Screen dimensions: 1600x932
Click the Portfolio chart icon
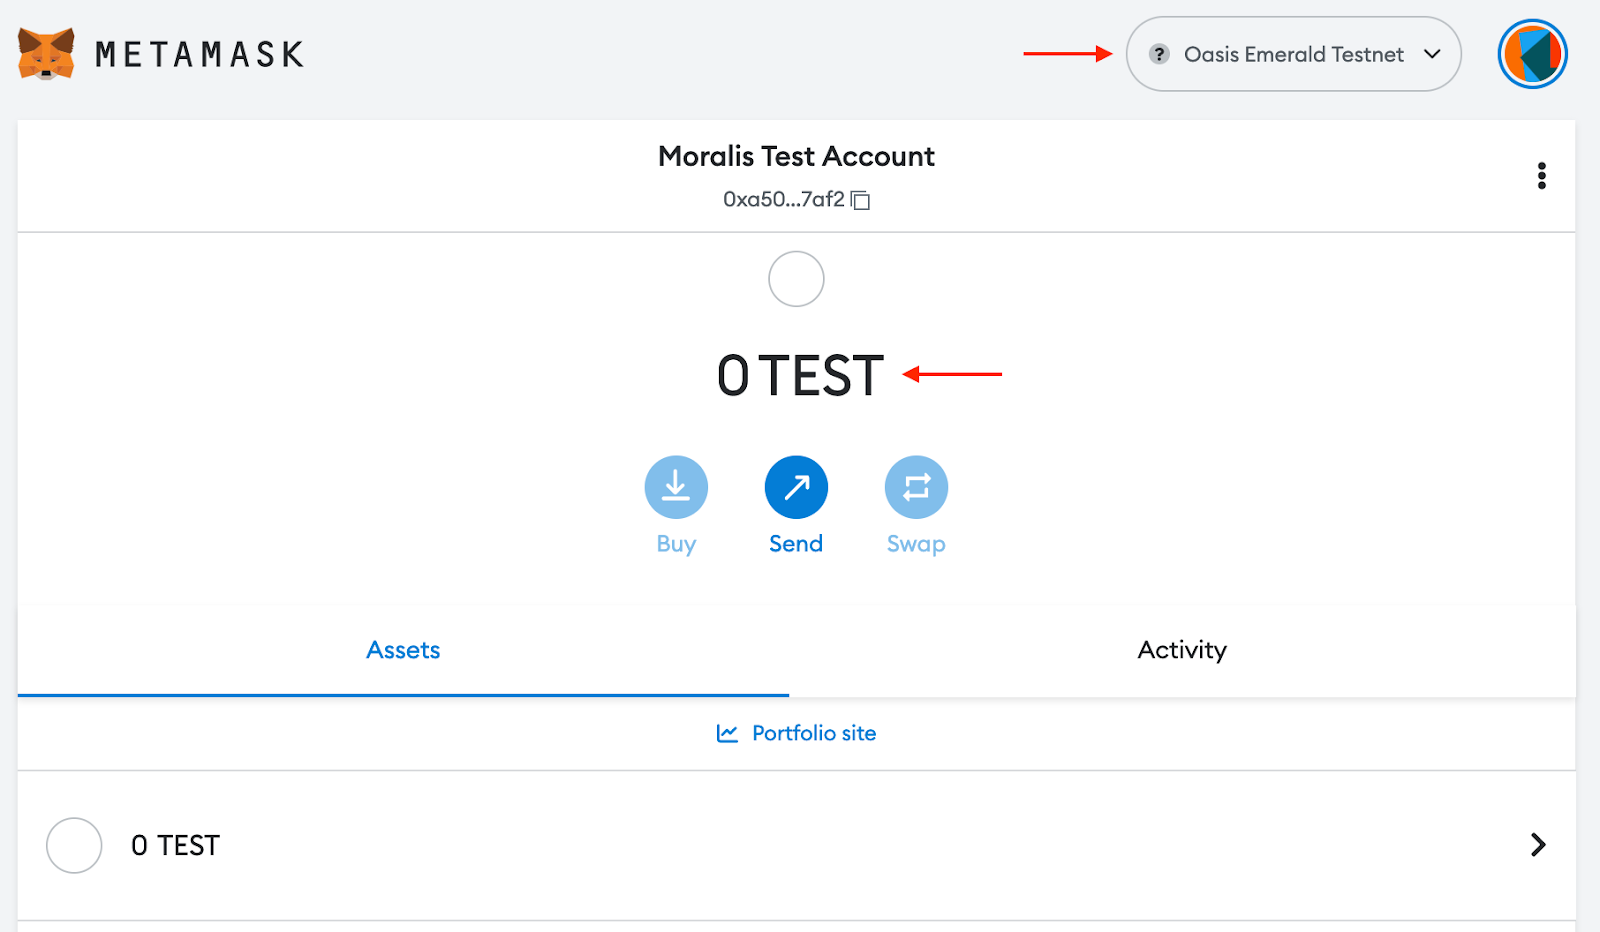point(727,733)
